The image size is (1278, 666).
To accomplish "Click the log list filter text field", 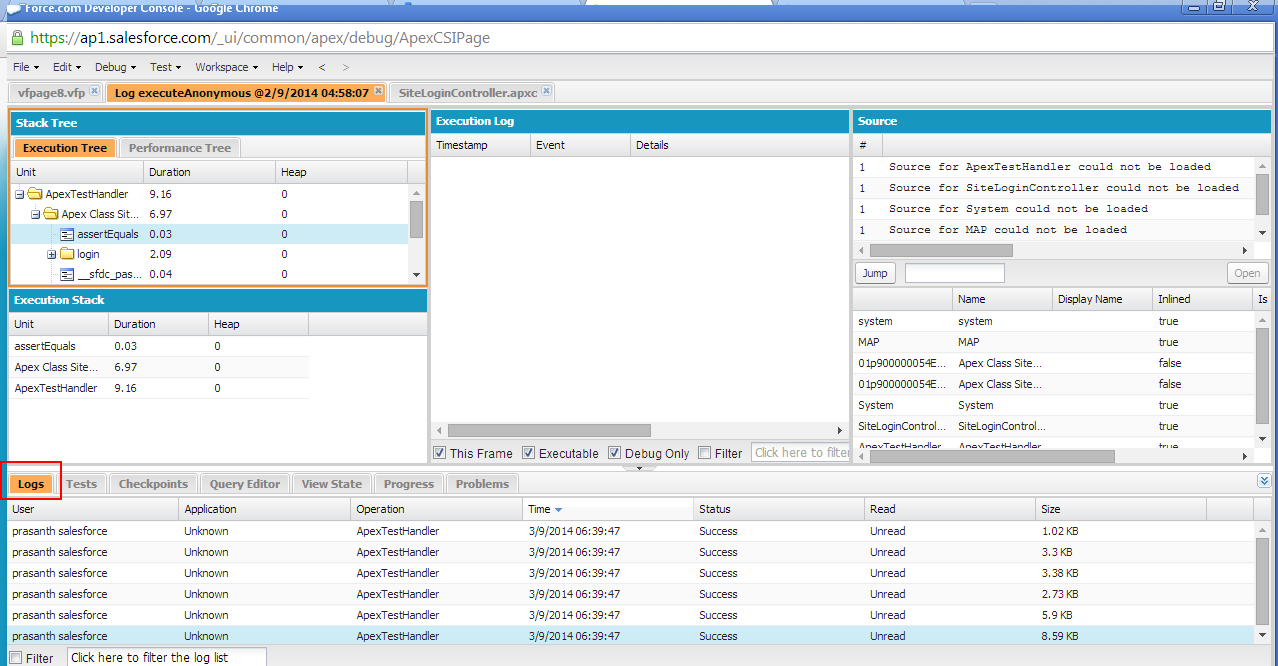I will [x=167, y=658].
